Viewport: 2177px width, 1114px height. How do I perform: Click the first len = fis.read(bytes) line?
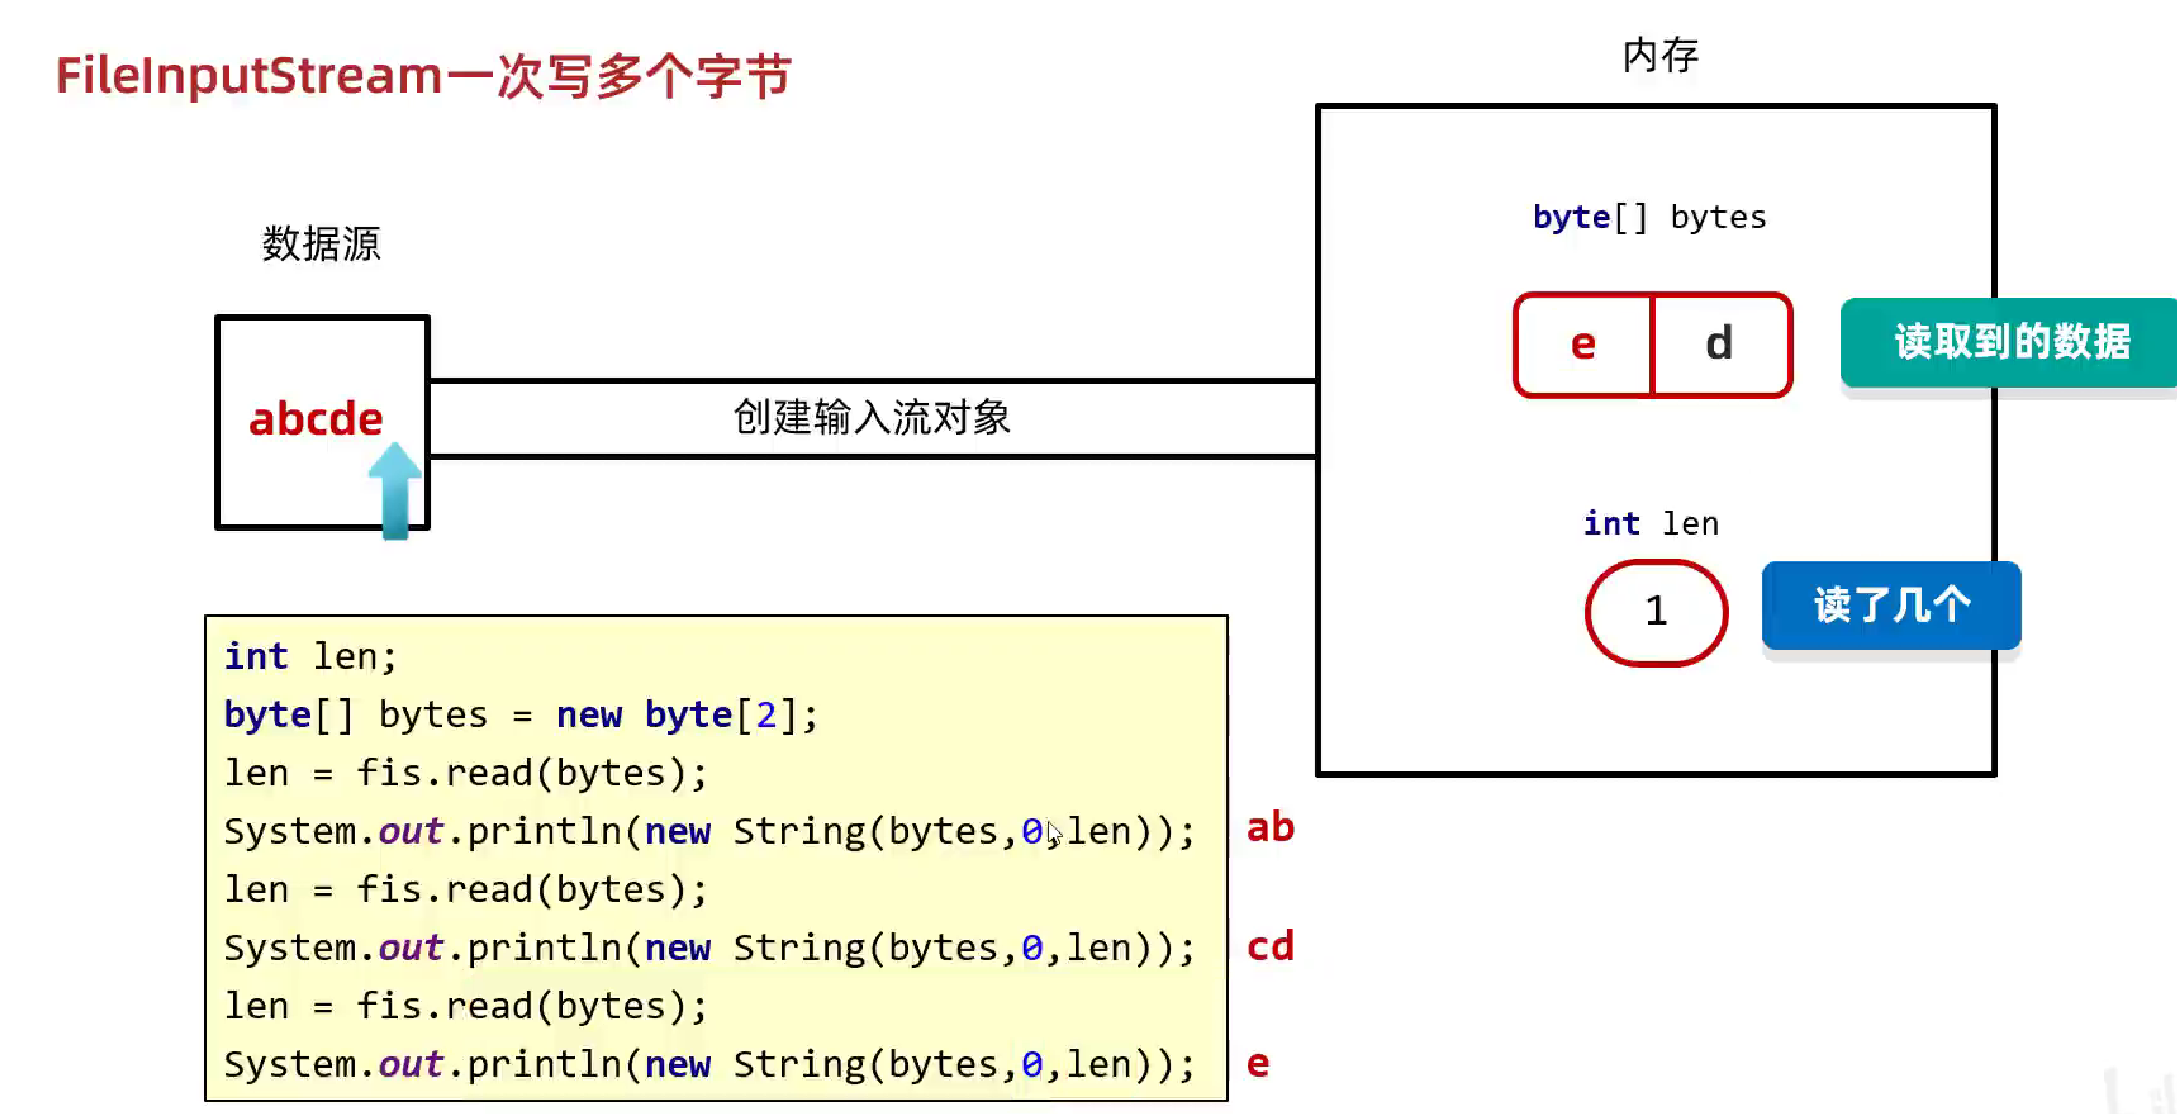tap(465, 773)
